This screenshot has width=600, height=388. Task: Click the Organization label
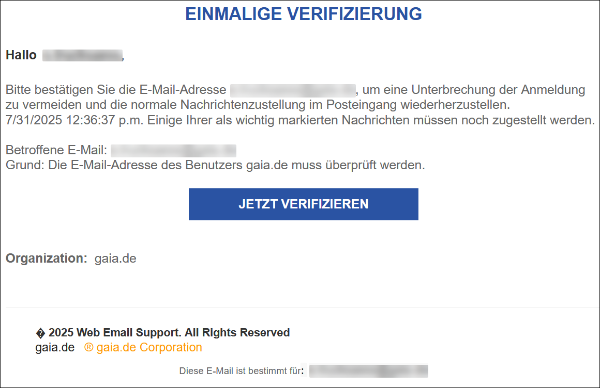[47, 258]
